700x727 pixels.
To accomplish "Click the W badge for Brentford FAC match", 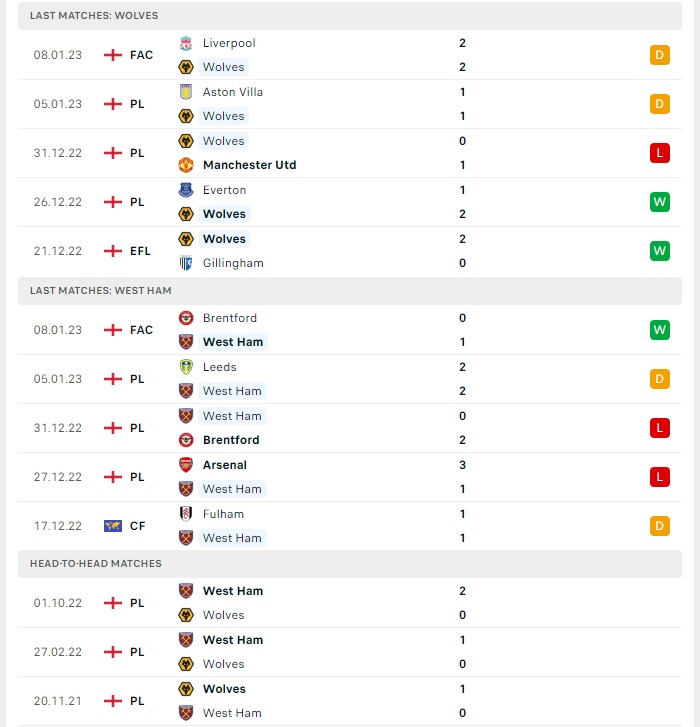I will coord(660,330).
